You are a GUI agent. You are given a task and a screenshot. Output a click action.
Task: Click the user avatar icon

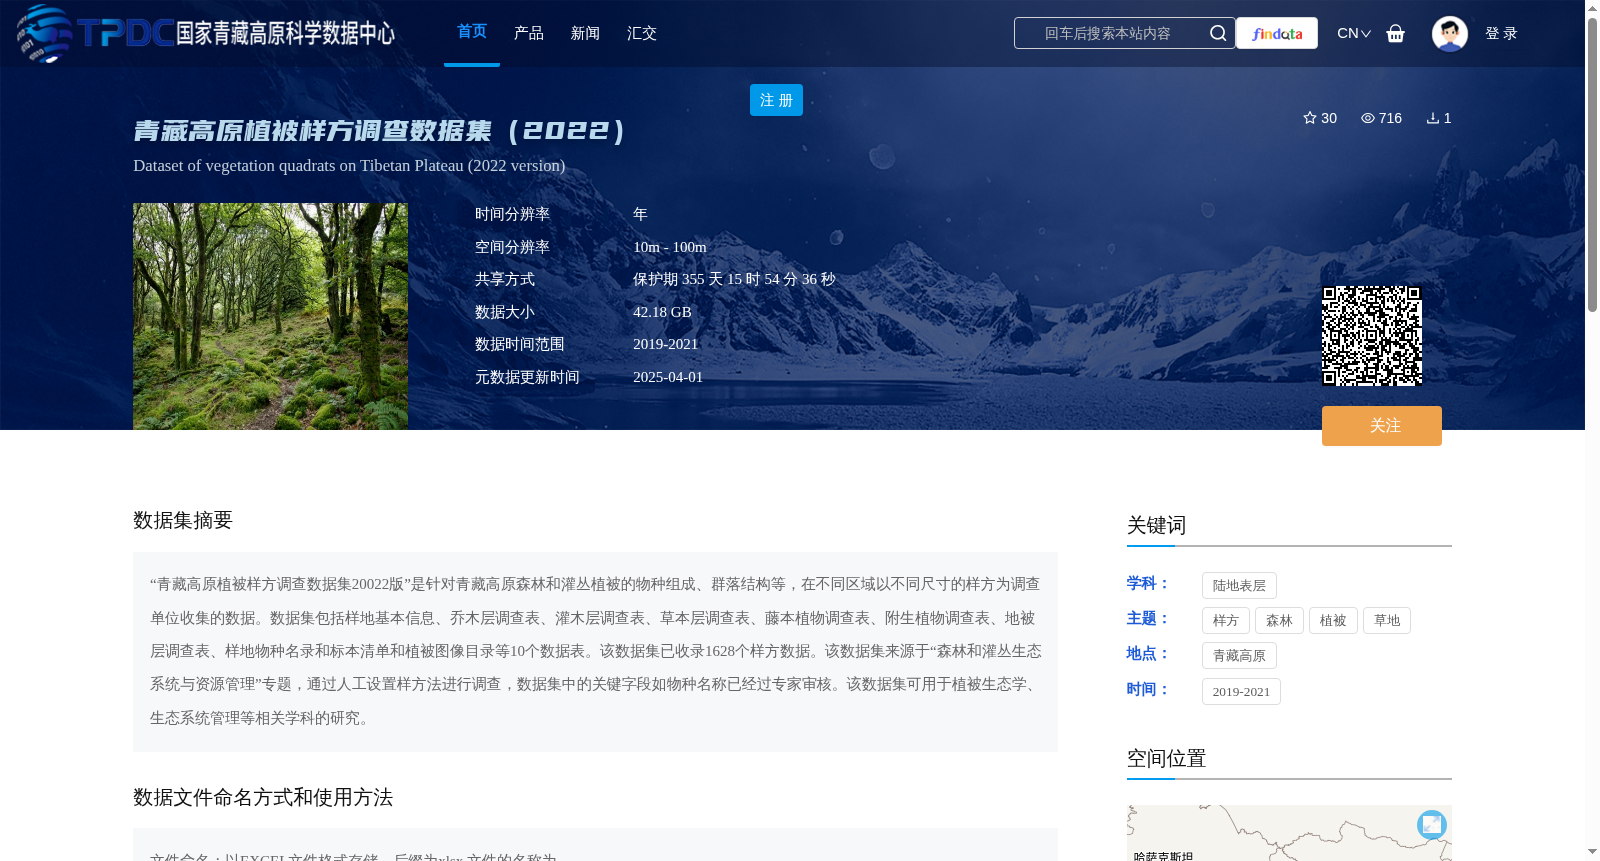[1449, 33]
